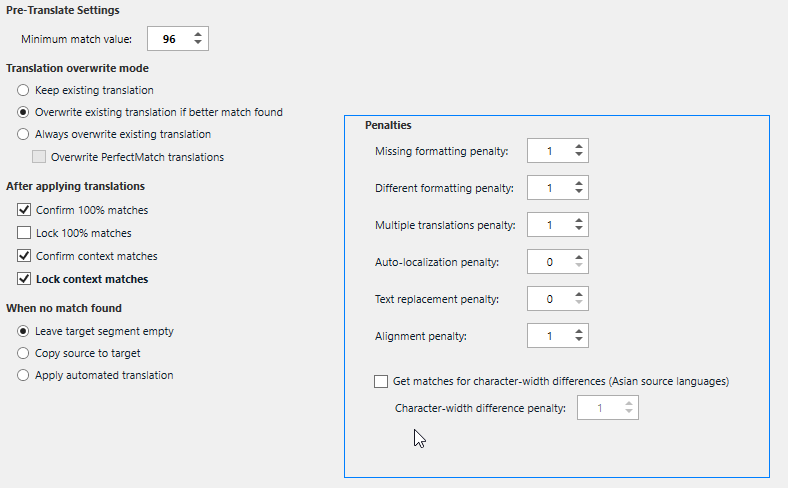788x488 pixels.
Task: Uncheck Confirm context matches
Action: pyautogui.click(x=24, y=256)
